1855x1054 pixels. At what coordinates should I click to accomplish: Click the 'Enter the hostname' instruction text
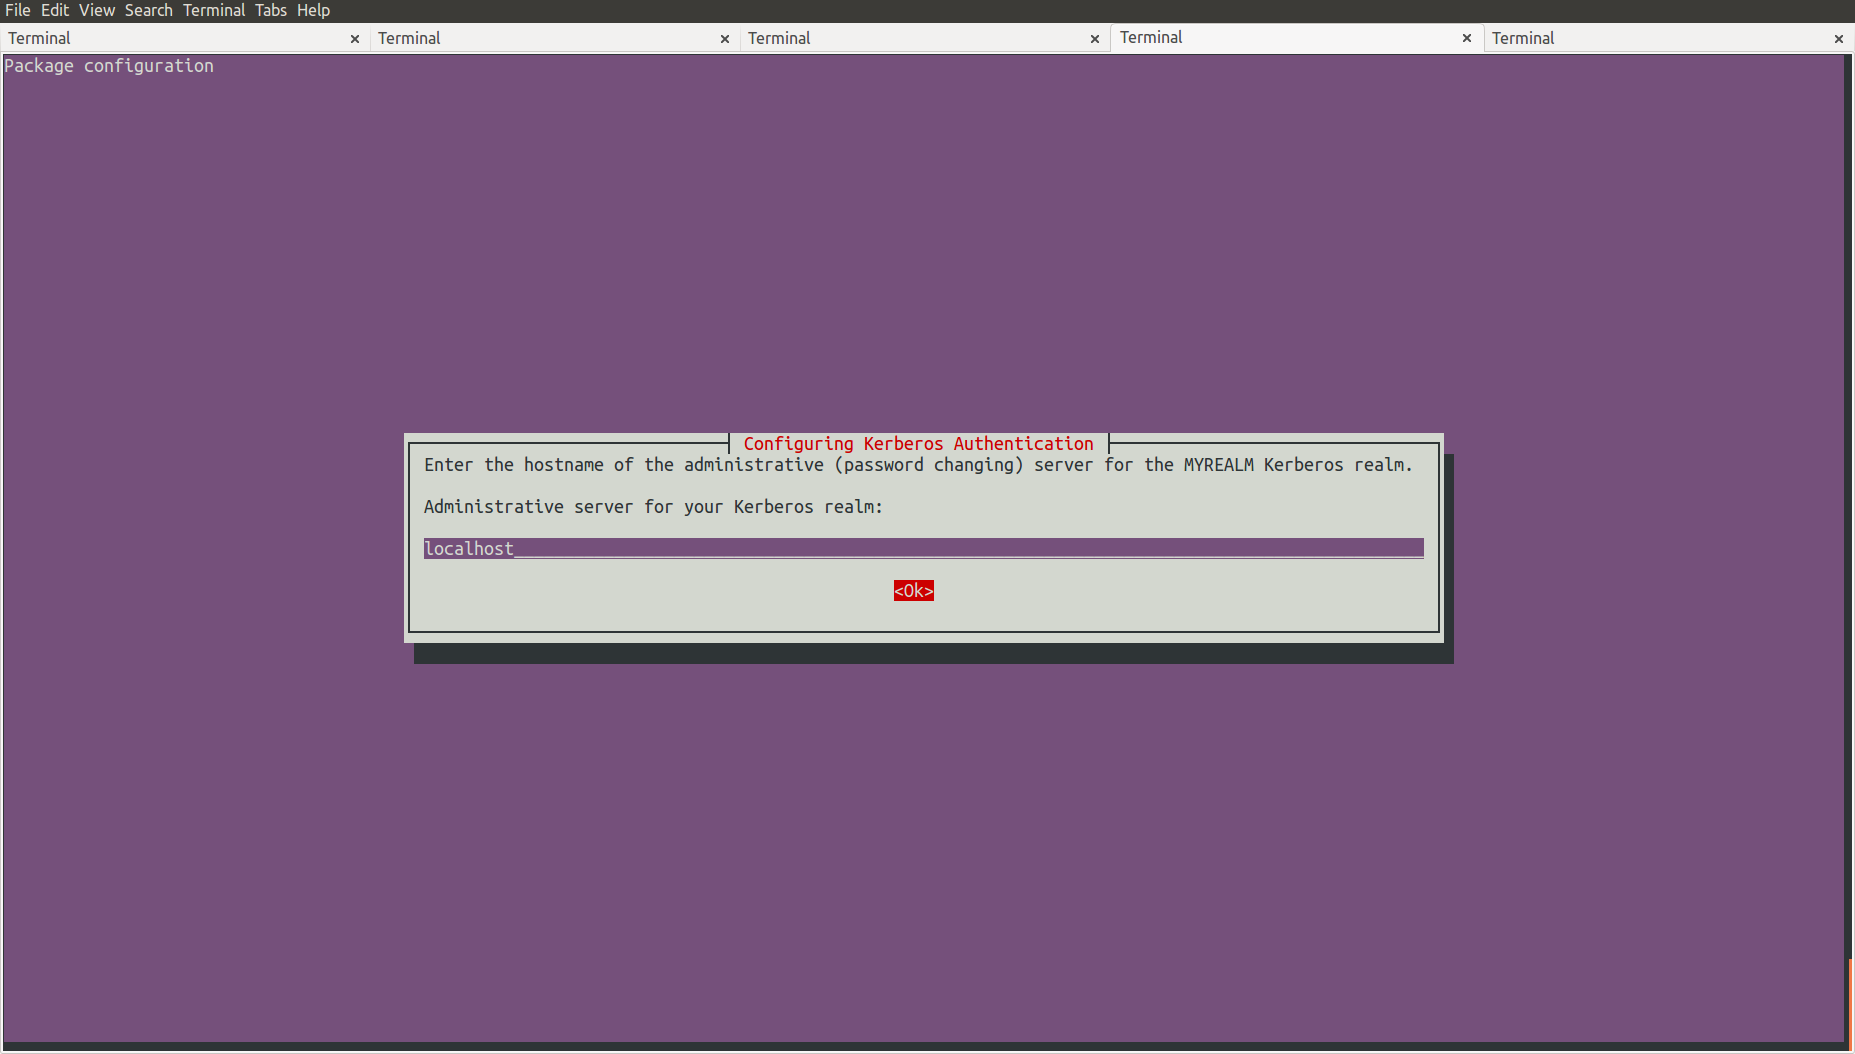pyautogui.click(x=918, y=465)
